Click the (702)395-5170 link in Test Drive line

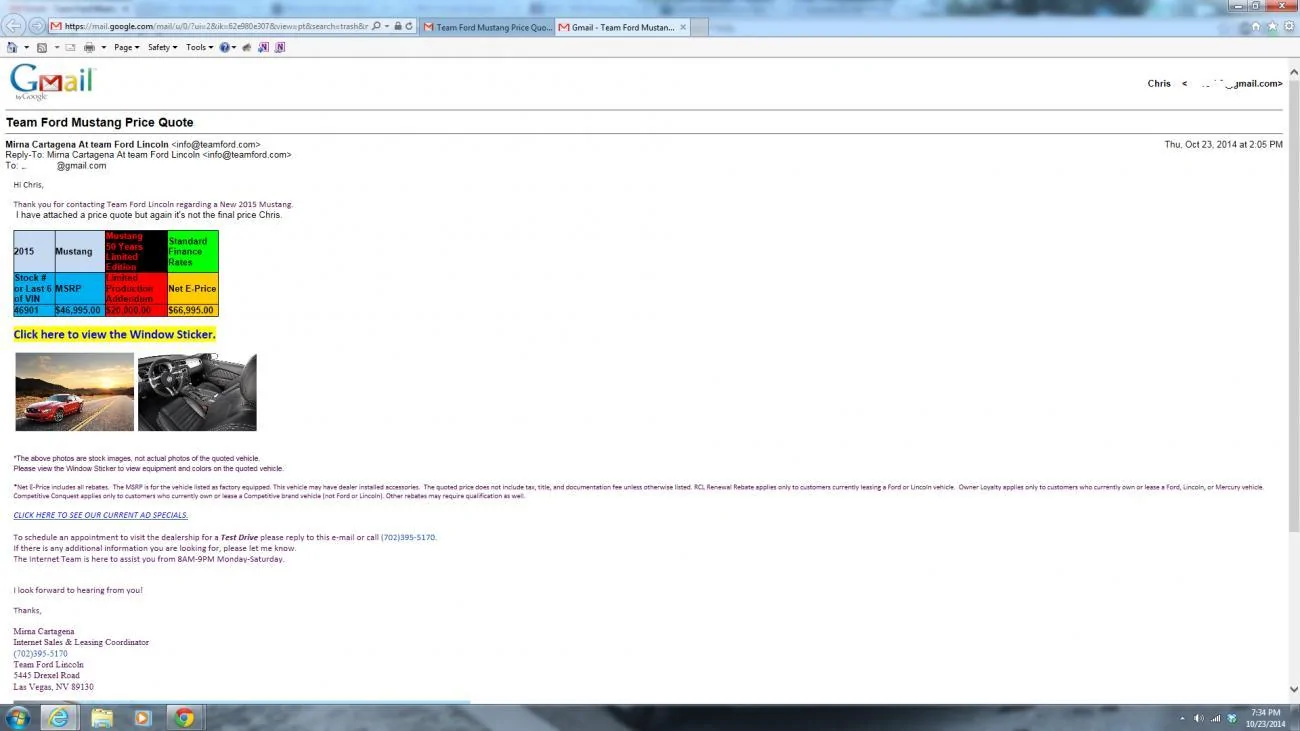tap(408, 537)
